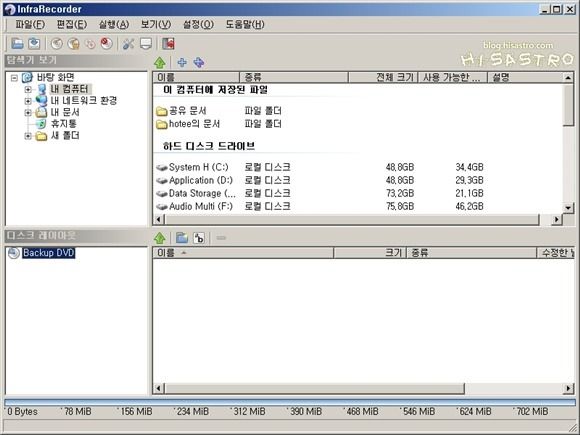Screen dimensions: 580x435
Task: Sort explorer list by 종류 column
Action: (x=294, y=77)
